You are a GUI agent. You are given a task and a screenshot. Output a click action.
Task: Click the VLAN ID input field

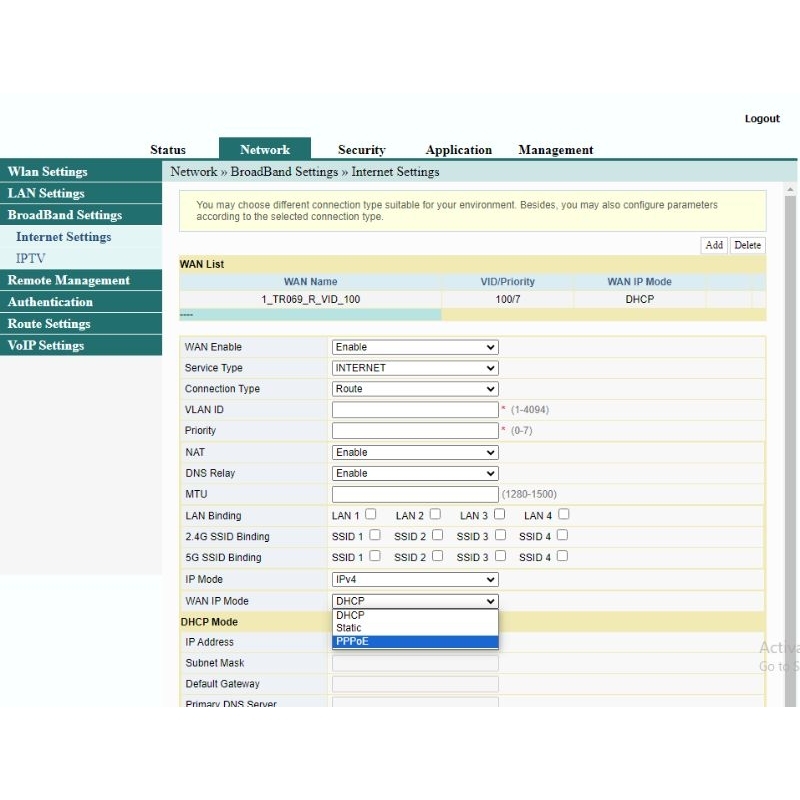414,410
